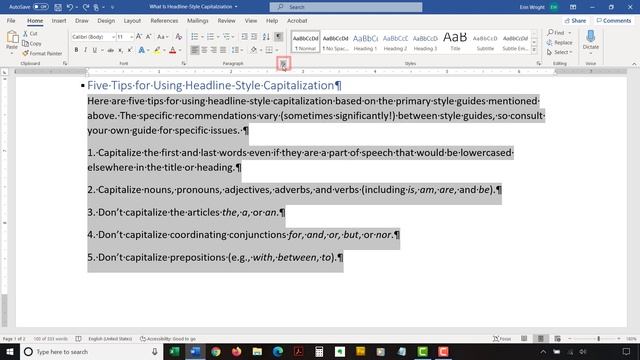Decrease the paragraph indent
The image size is (640, 360).
[244, 37]
